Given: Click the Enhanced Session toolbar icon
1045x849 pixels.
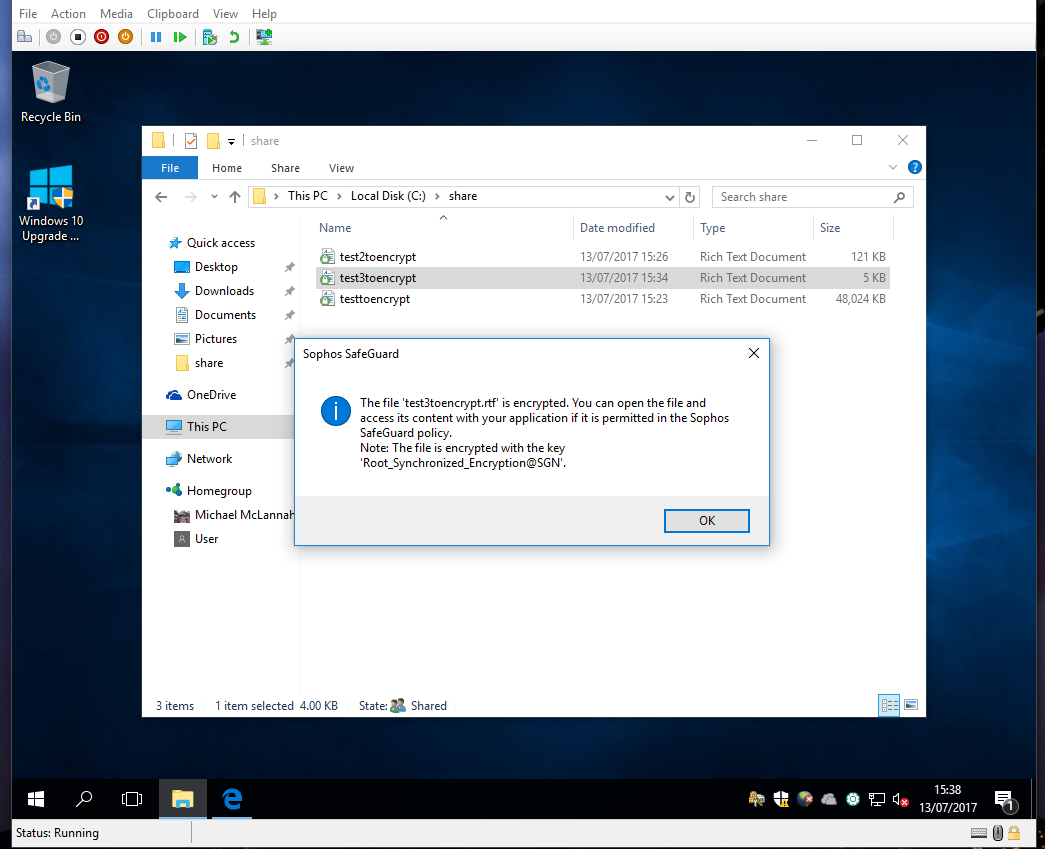Looking at the screenshot, I should coord(264,37).
